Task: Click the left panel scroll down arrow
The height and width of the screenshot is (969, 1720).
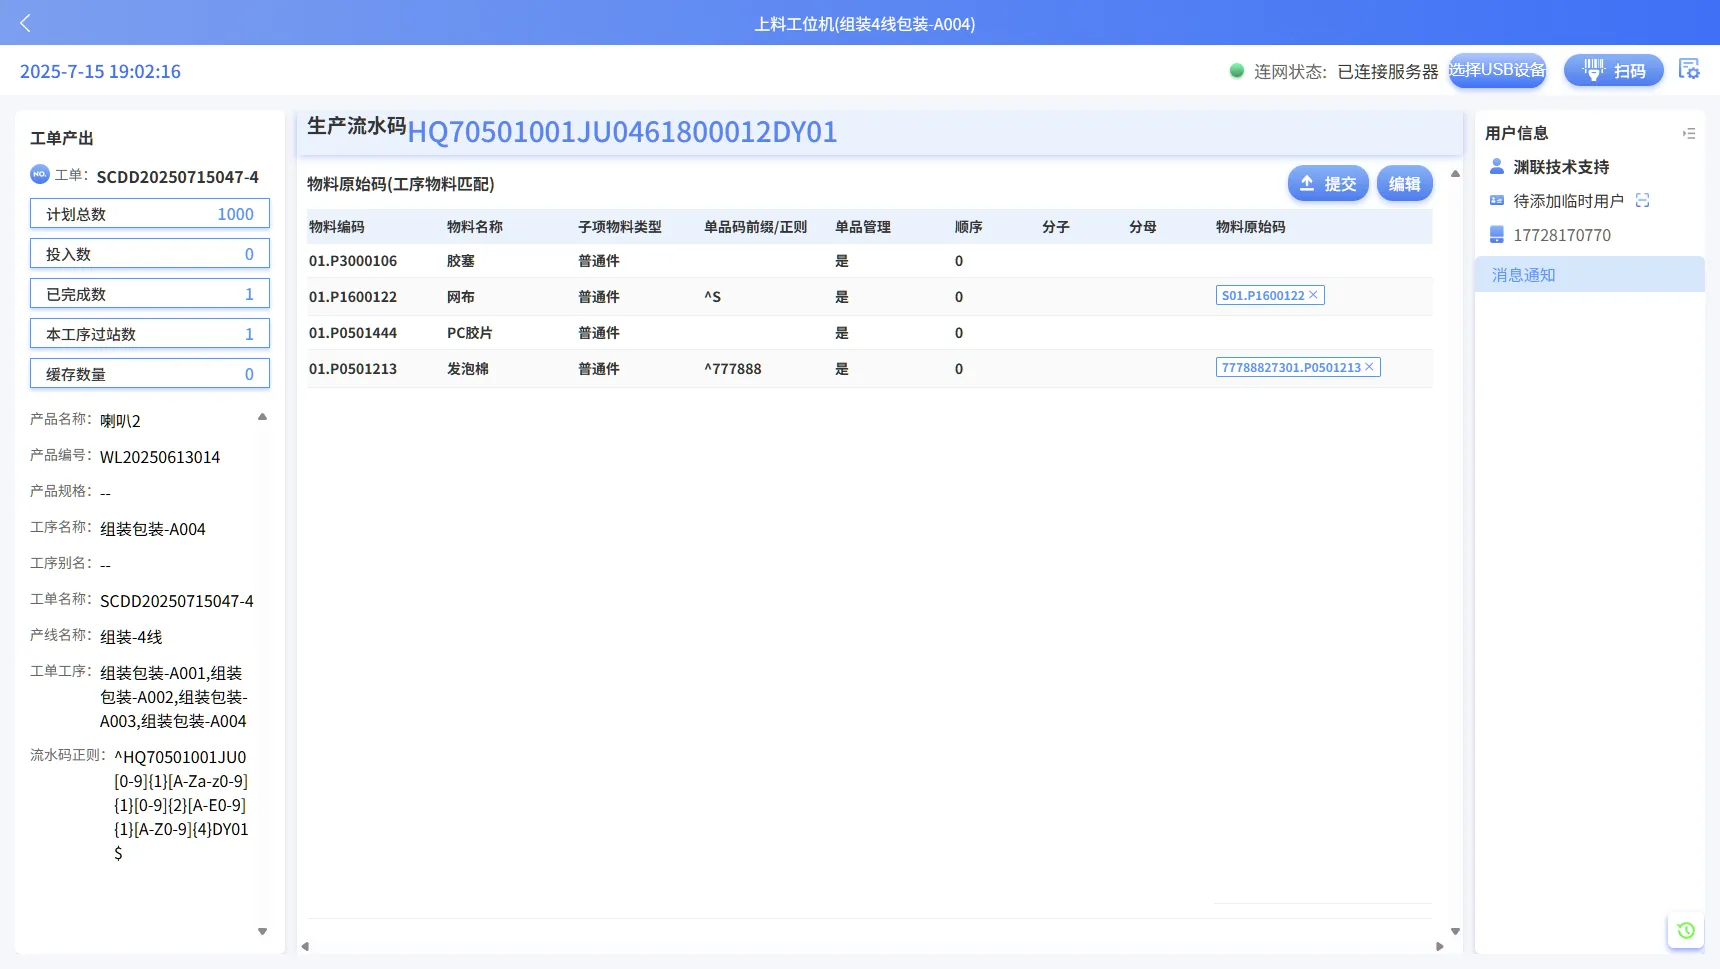Action: pos(262,931)
